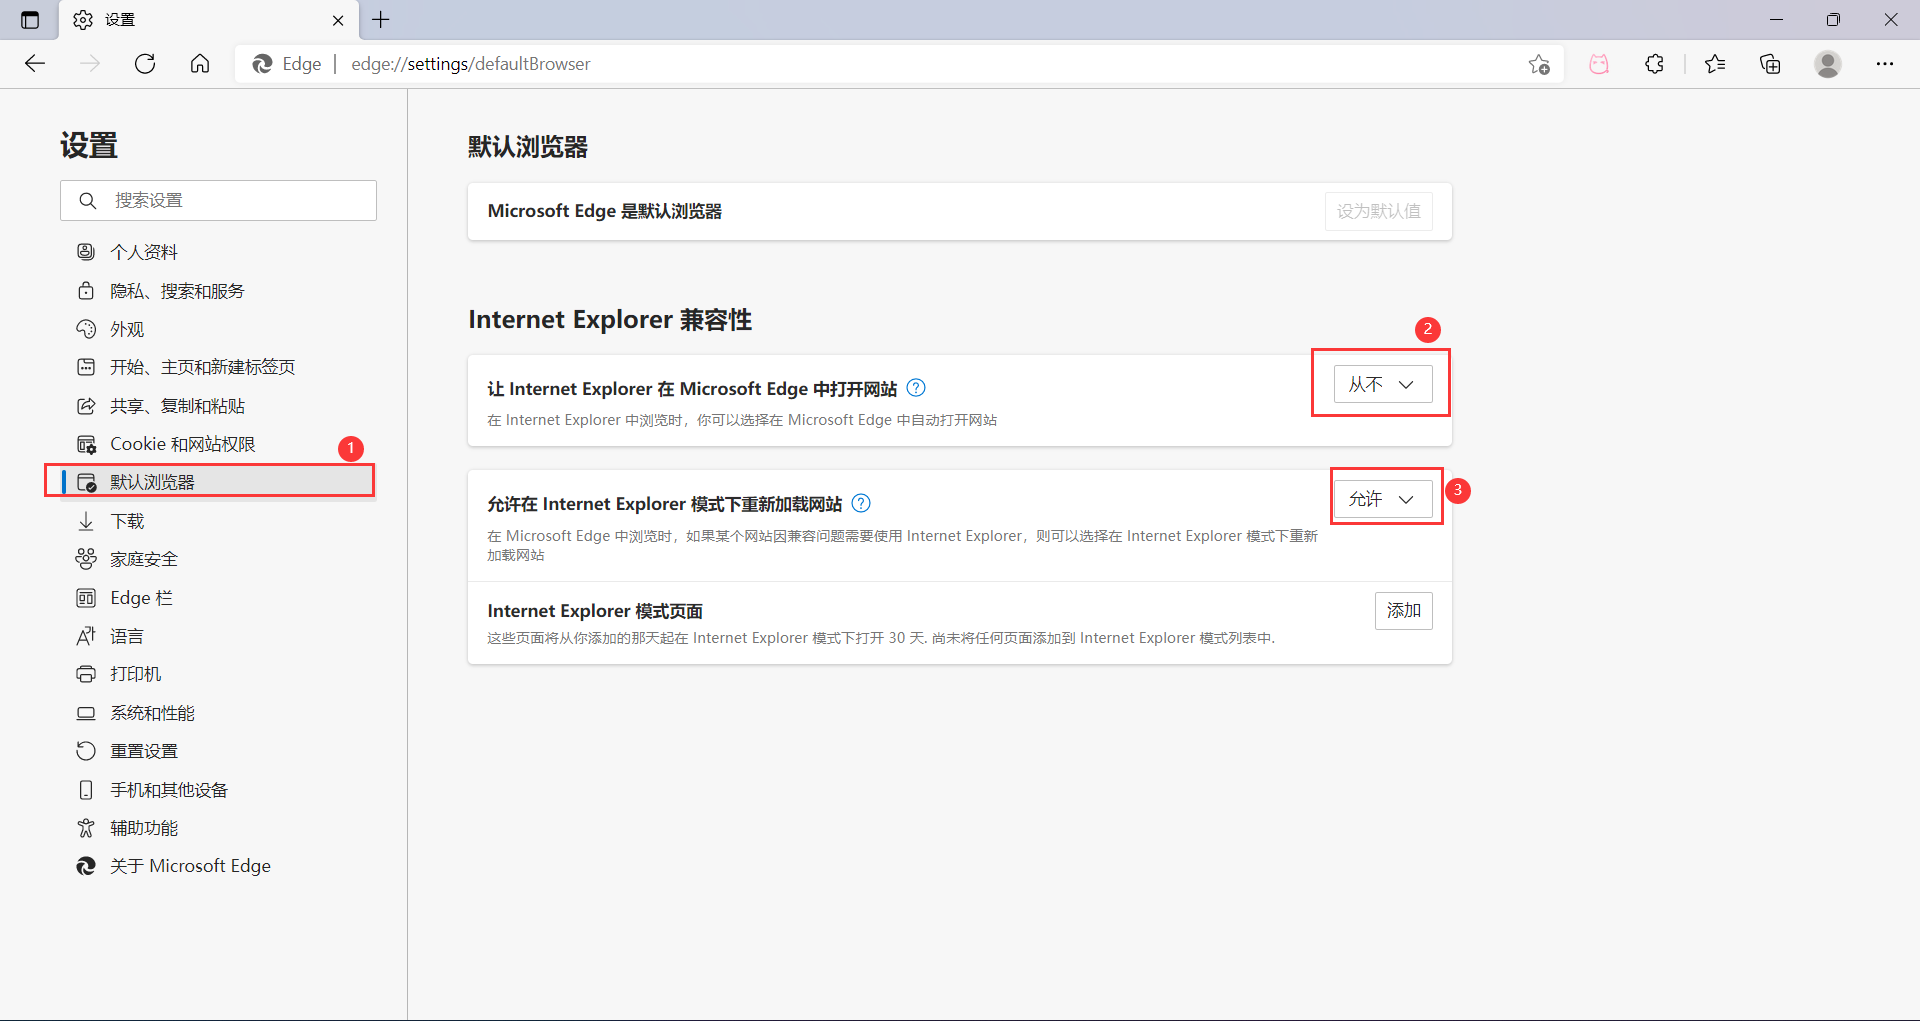This screenshot has width=1920, height=1021.
Task: Open a new tab with plus icon
Action: (381, 20)
